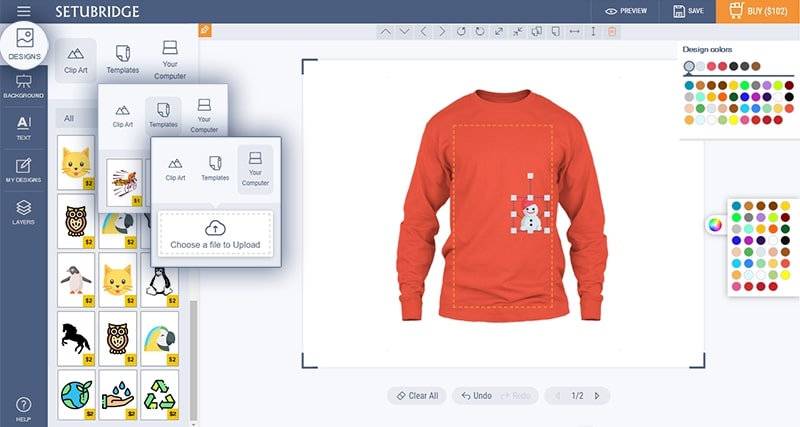Select the Text tool in sidebar
This screenshot has width=800, height=427.
tap(23, 128)
